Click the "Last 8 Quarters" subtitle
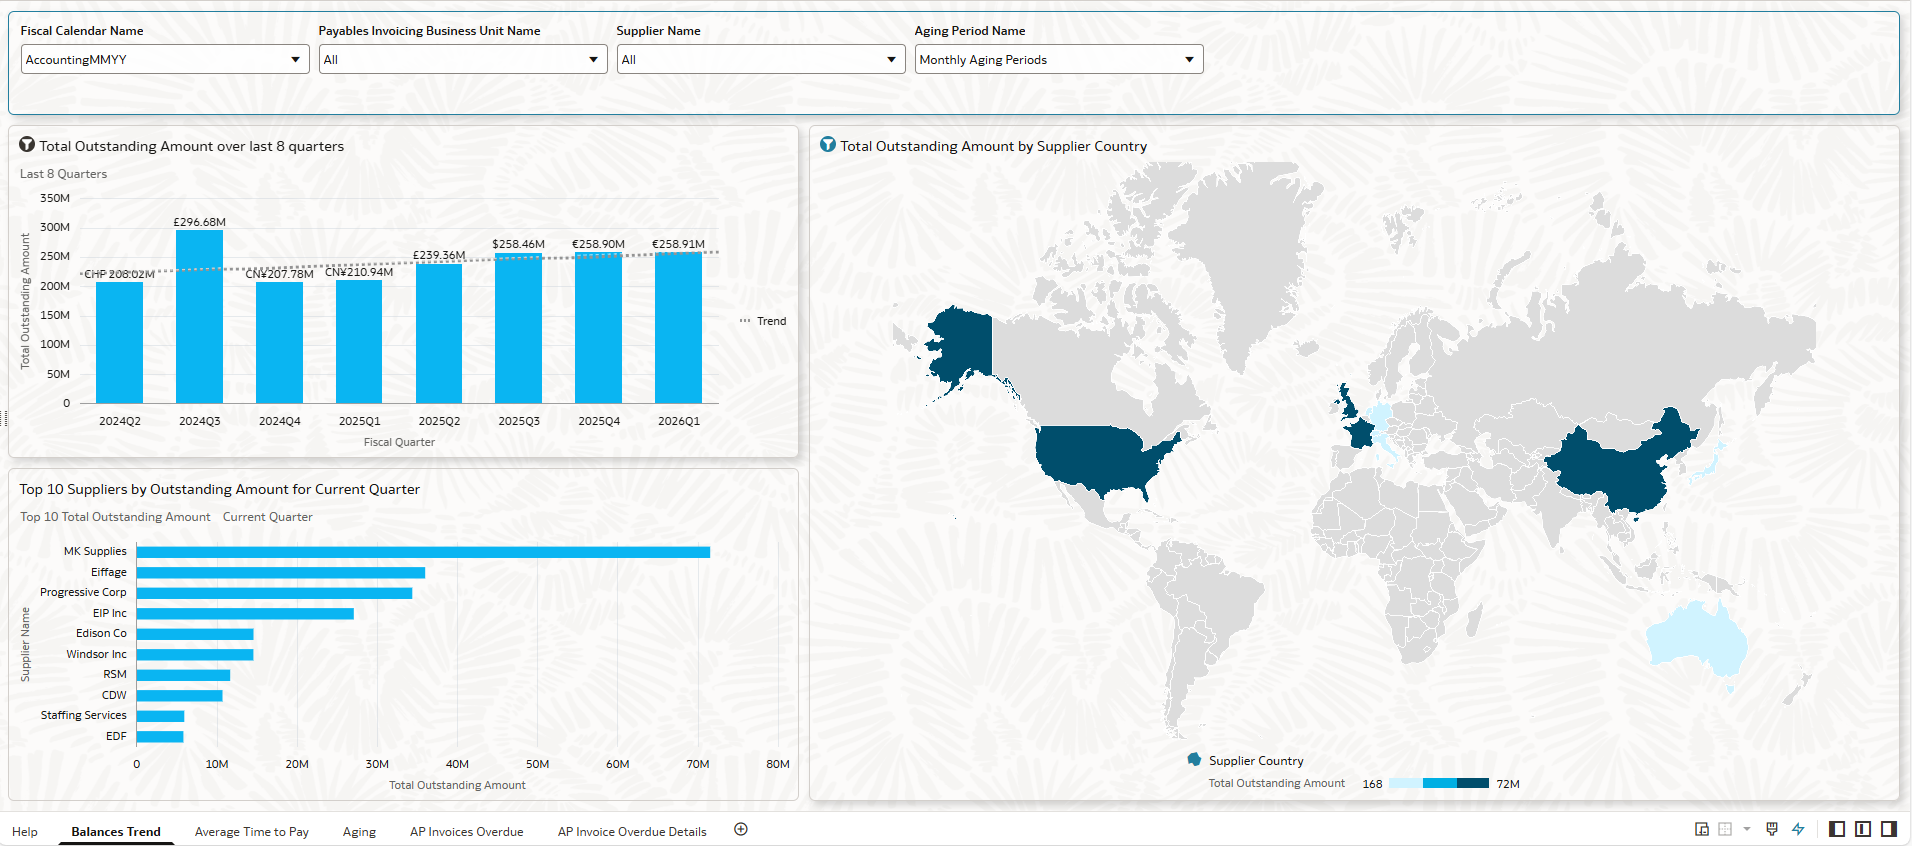Screen dimensions: 1912x846 coord(64,174)
